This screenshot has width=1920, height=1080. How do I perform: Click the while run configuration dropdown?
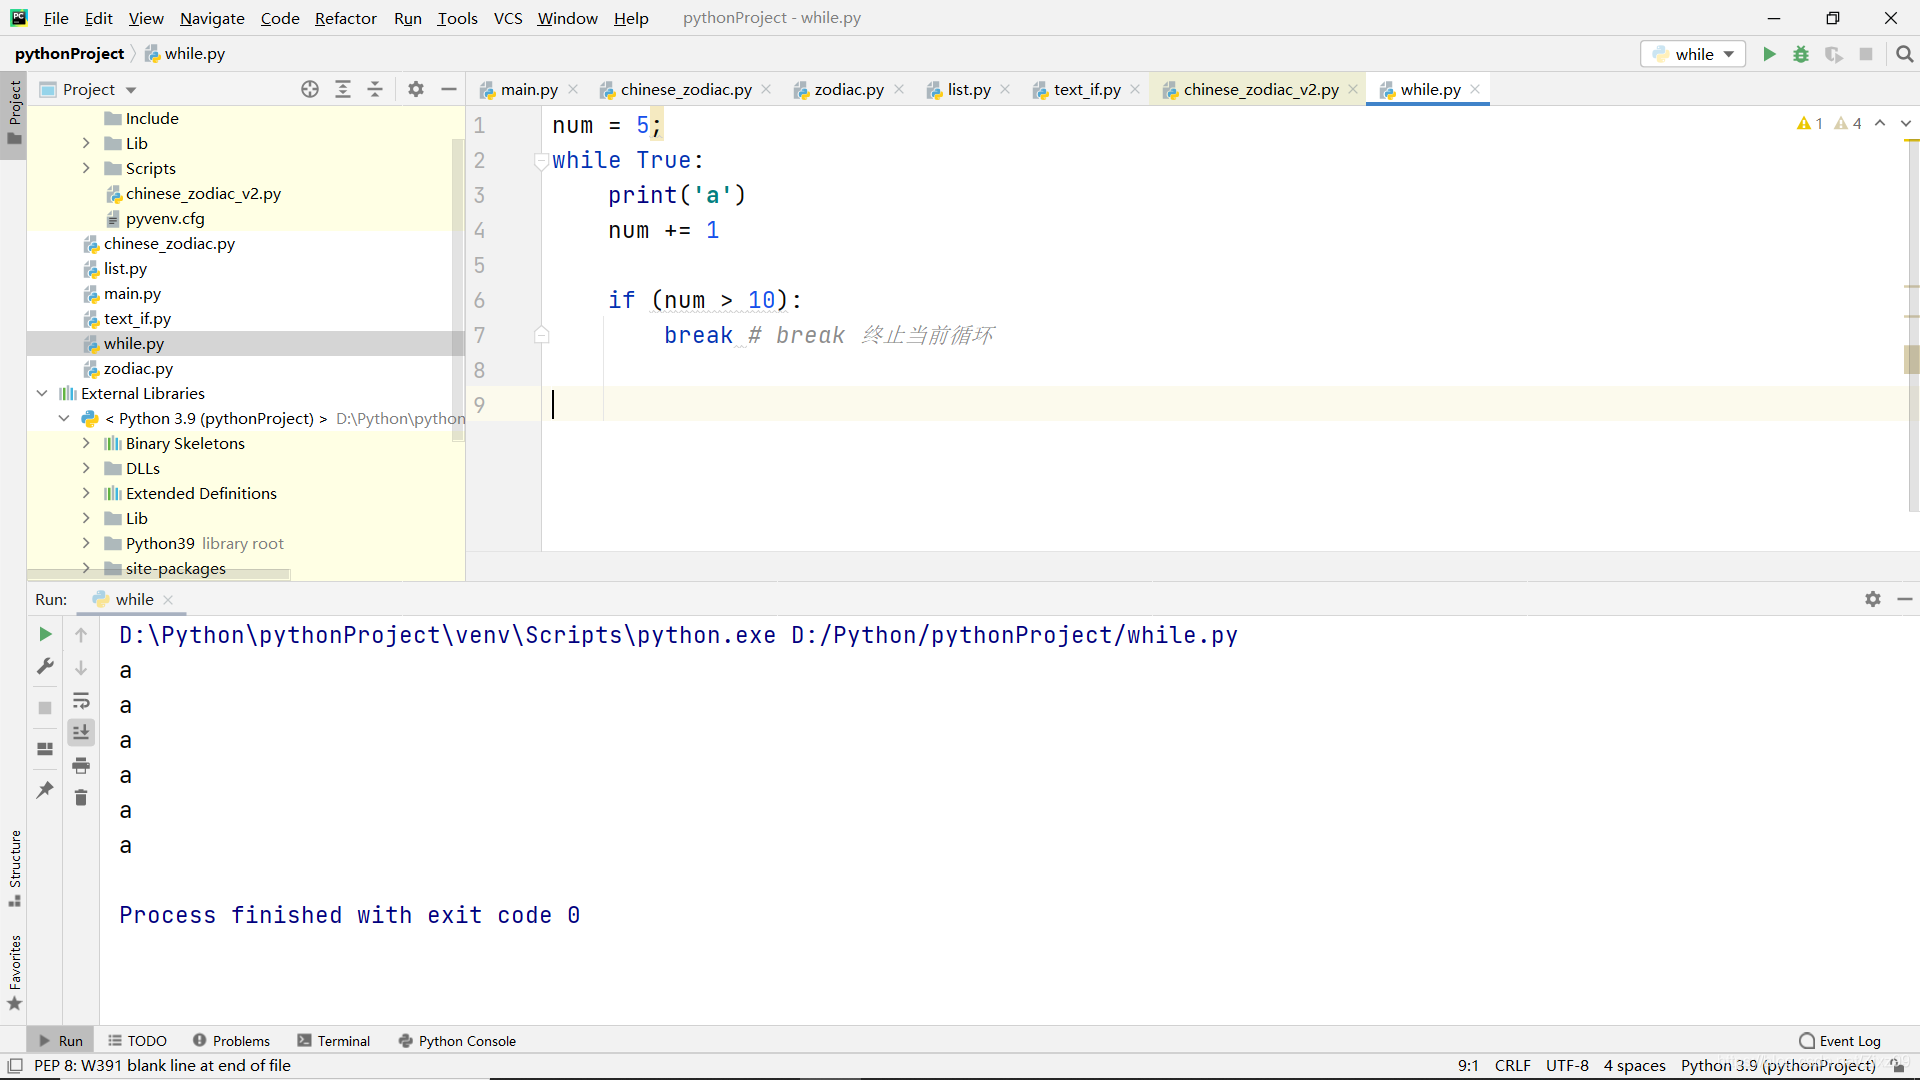point(1695,53)
